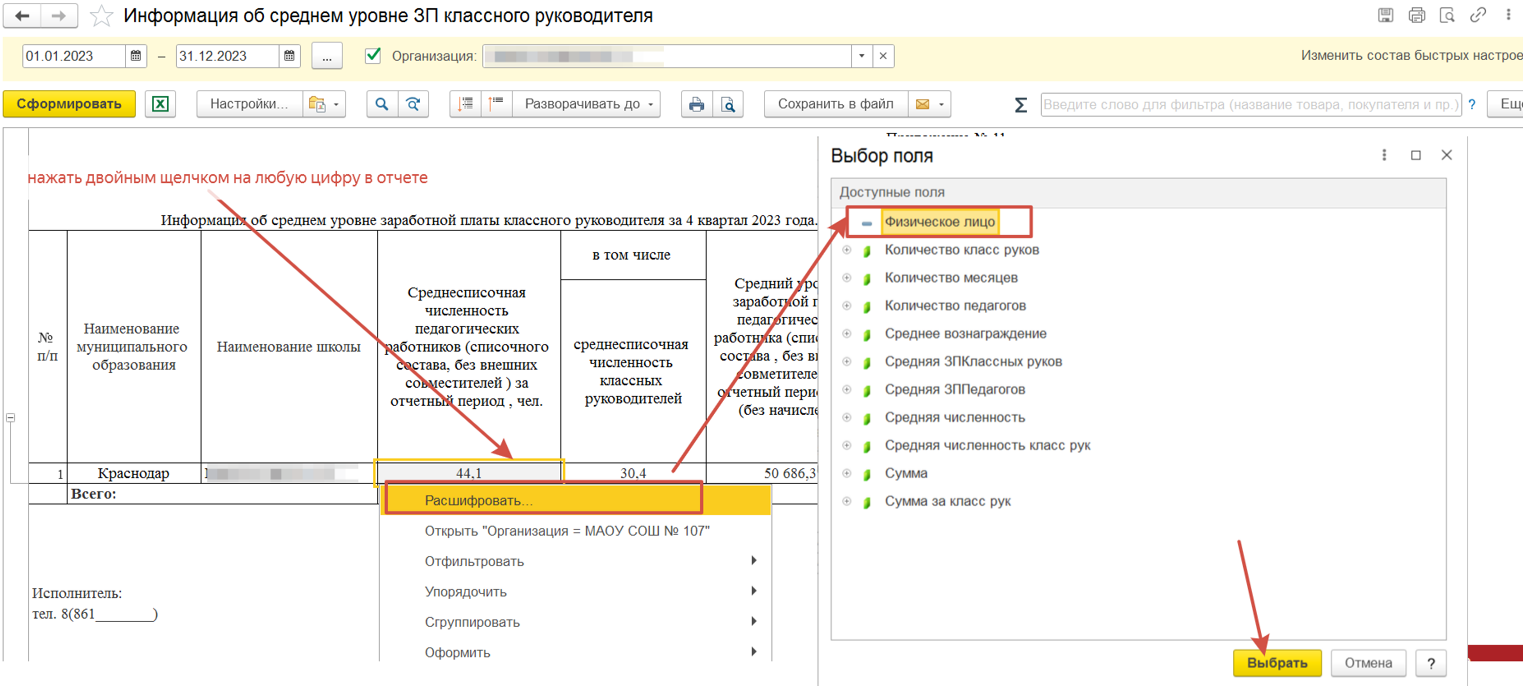Viewport: 1527px width, 697px height.
Task: Click the Sigma sum icon
Action: click(1020, 105)
